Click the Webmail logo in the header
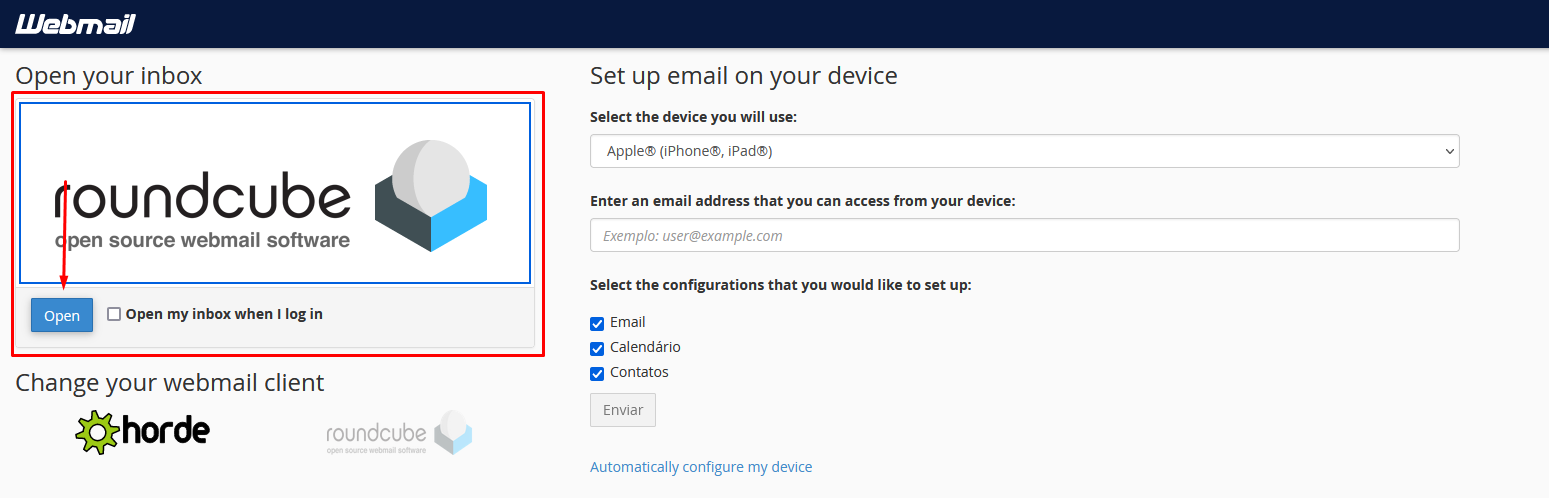 coord(75,24)
